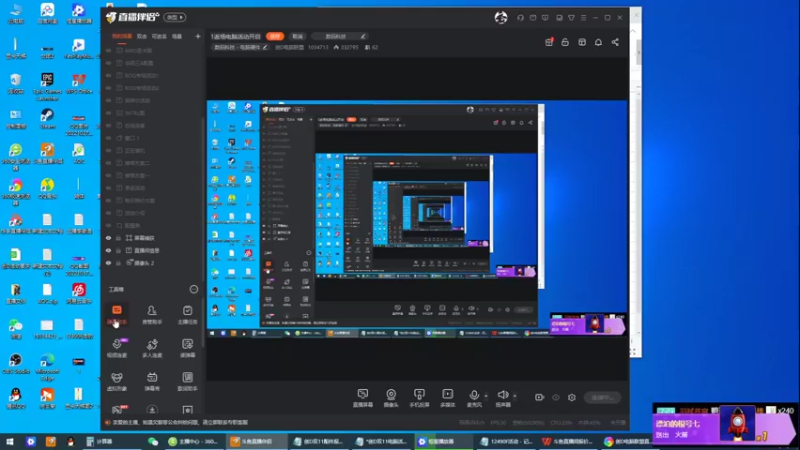Toggle visibility eye for 直播间信息 source

tap(108, 251)
